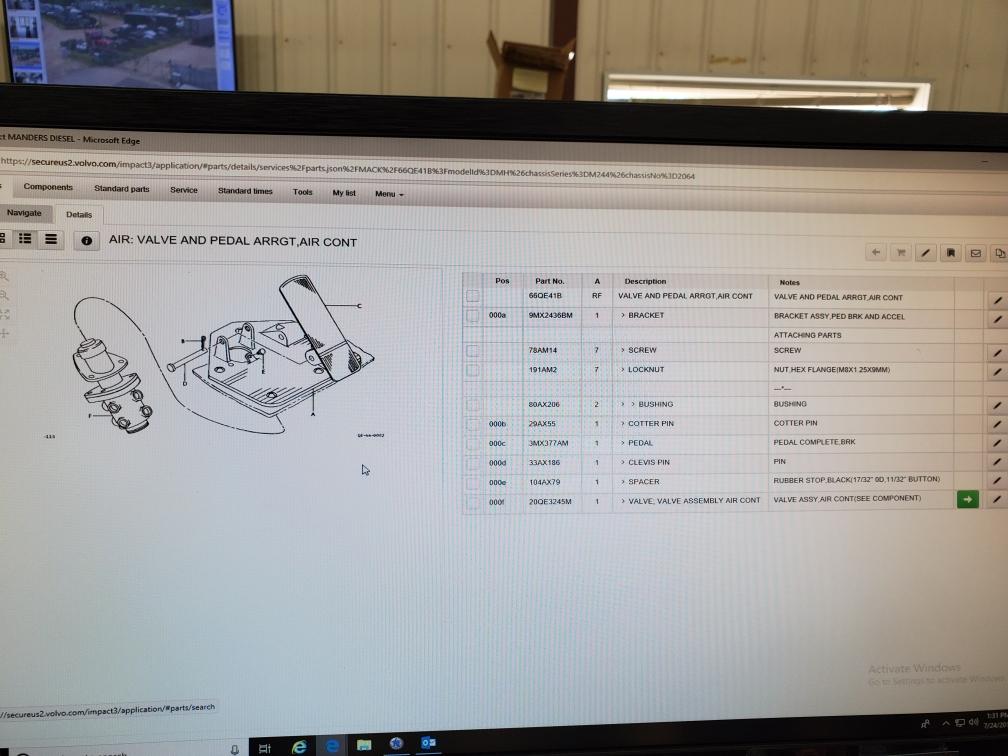Expand the CLEVIS PIN row chevron
This screenshot has width=1008, height=756.
coord(623,462)
